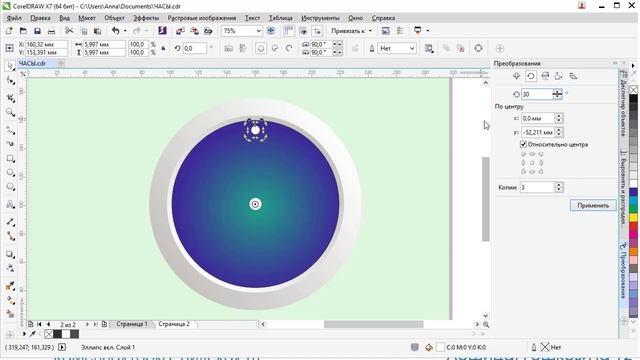640x360 pixels.
Task: Click the Import icon in the toolbar
Action: click(180, 31)
